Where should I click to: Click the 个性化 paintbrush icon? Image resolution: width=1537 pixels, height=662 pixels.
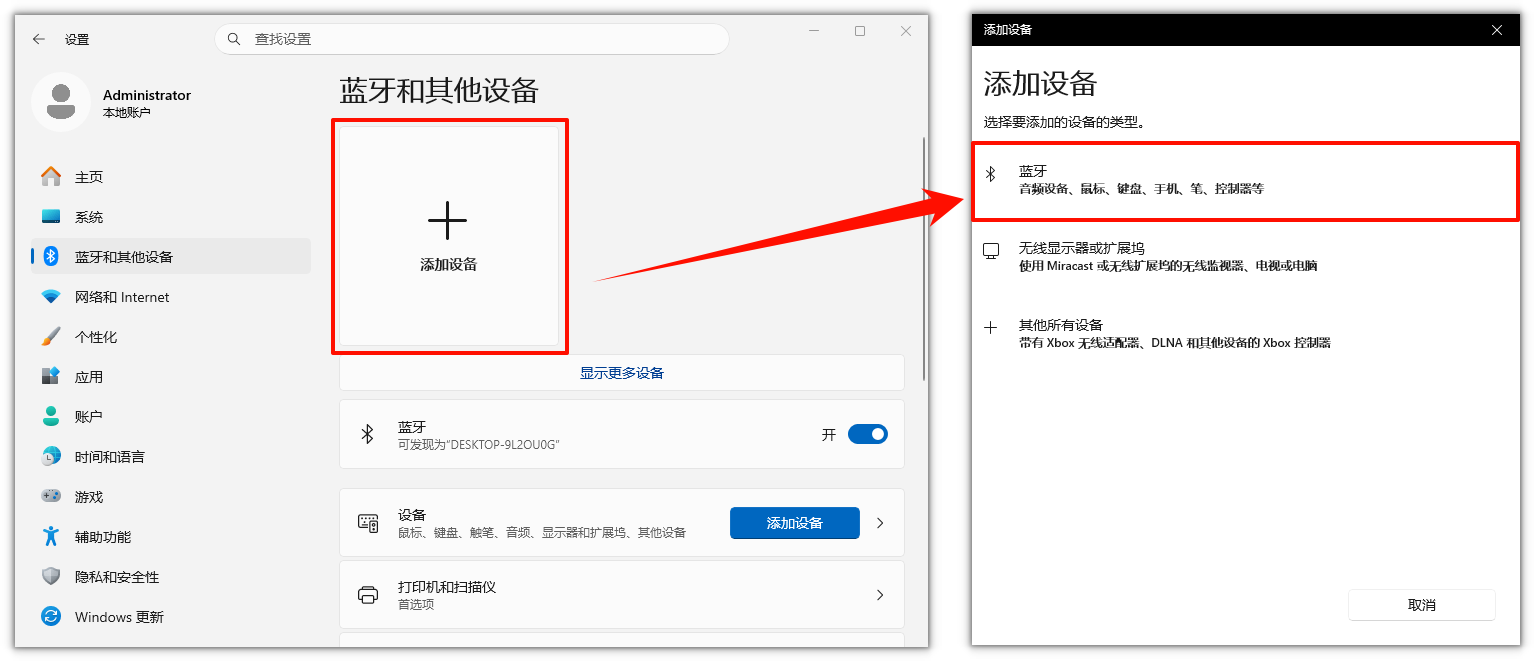pyautogui.click(x=51, y=337)
